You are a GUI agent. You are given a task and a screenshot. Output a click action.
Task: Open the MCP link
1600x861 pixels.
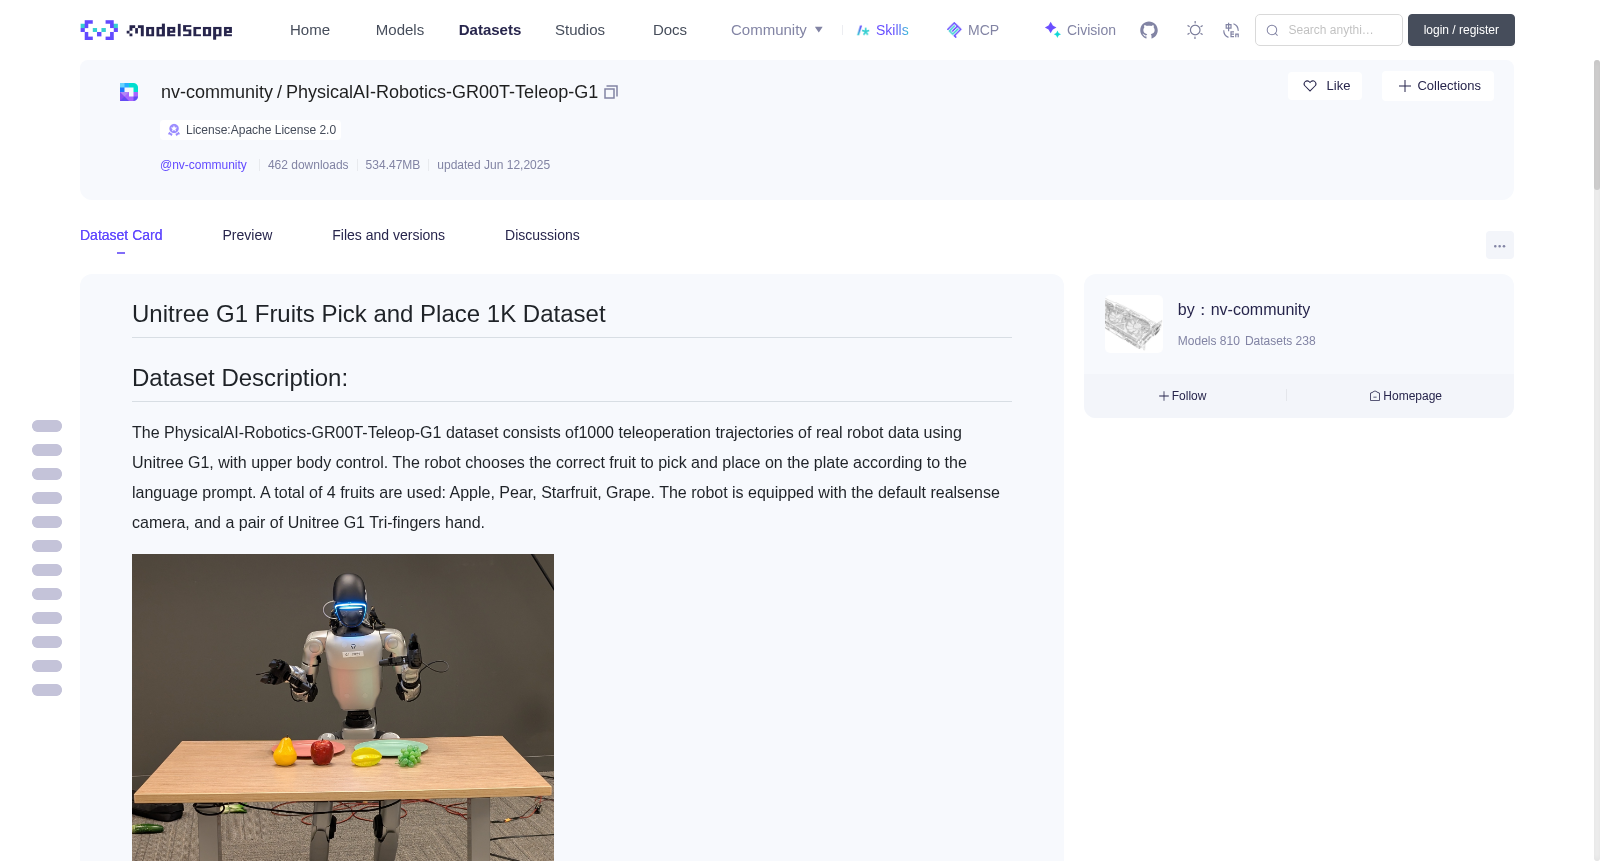973,30
